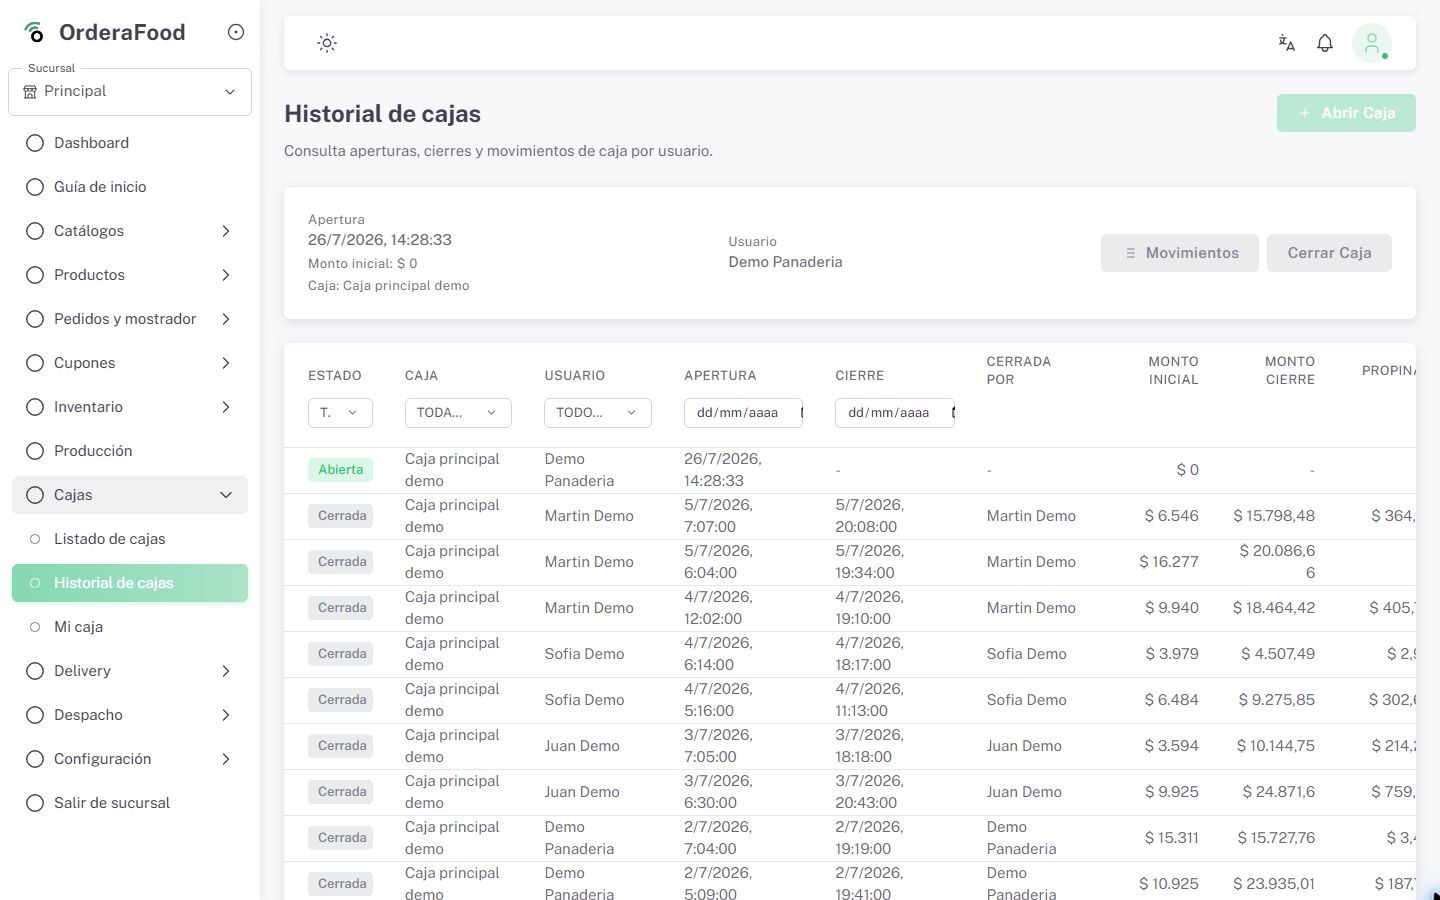Viewport: 1440px width, 900px height.
Task: Expand the Configuración menu chevron
Action: click(226, 759)
